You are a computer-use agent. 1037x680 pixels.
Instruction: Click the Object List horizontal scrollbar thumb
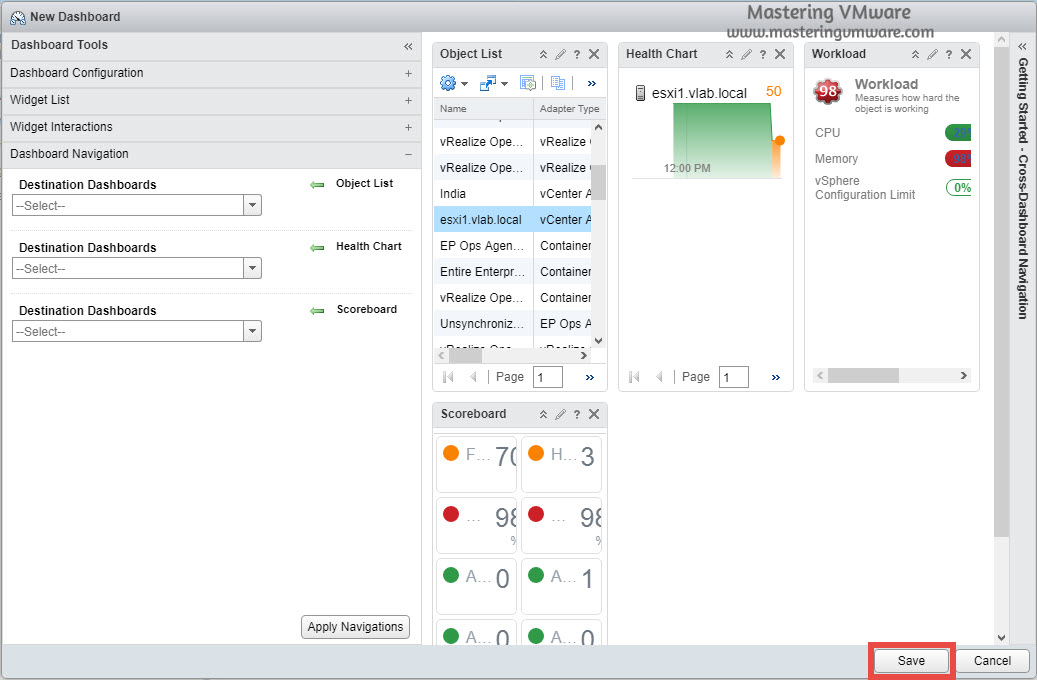pyautogui.click(x=465, y=356)
